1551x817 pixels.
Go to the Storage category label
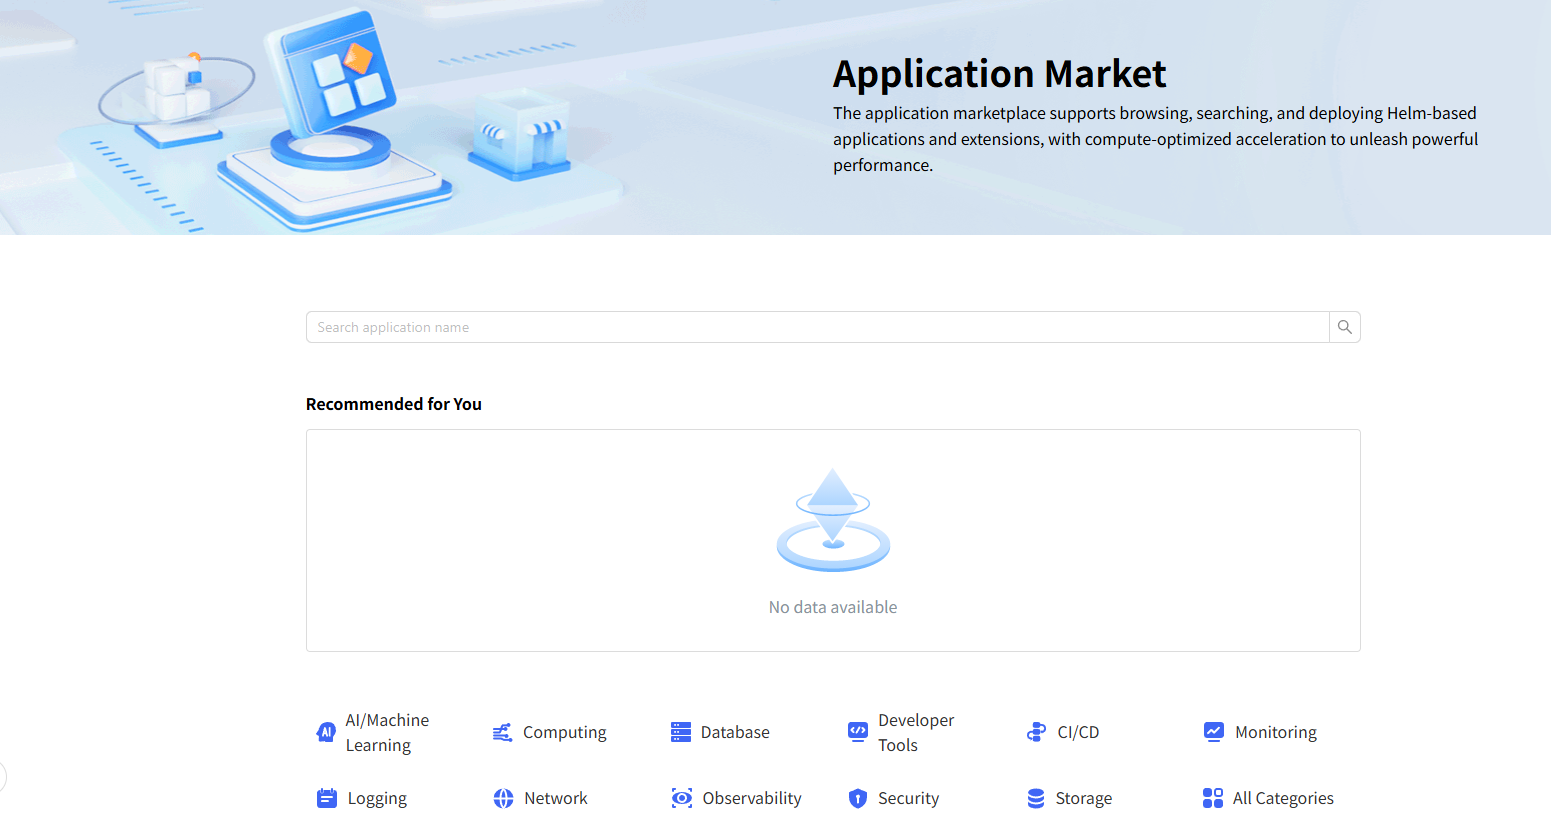tap(1084, 798)
